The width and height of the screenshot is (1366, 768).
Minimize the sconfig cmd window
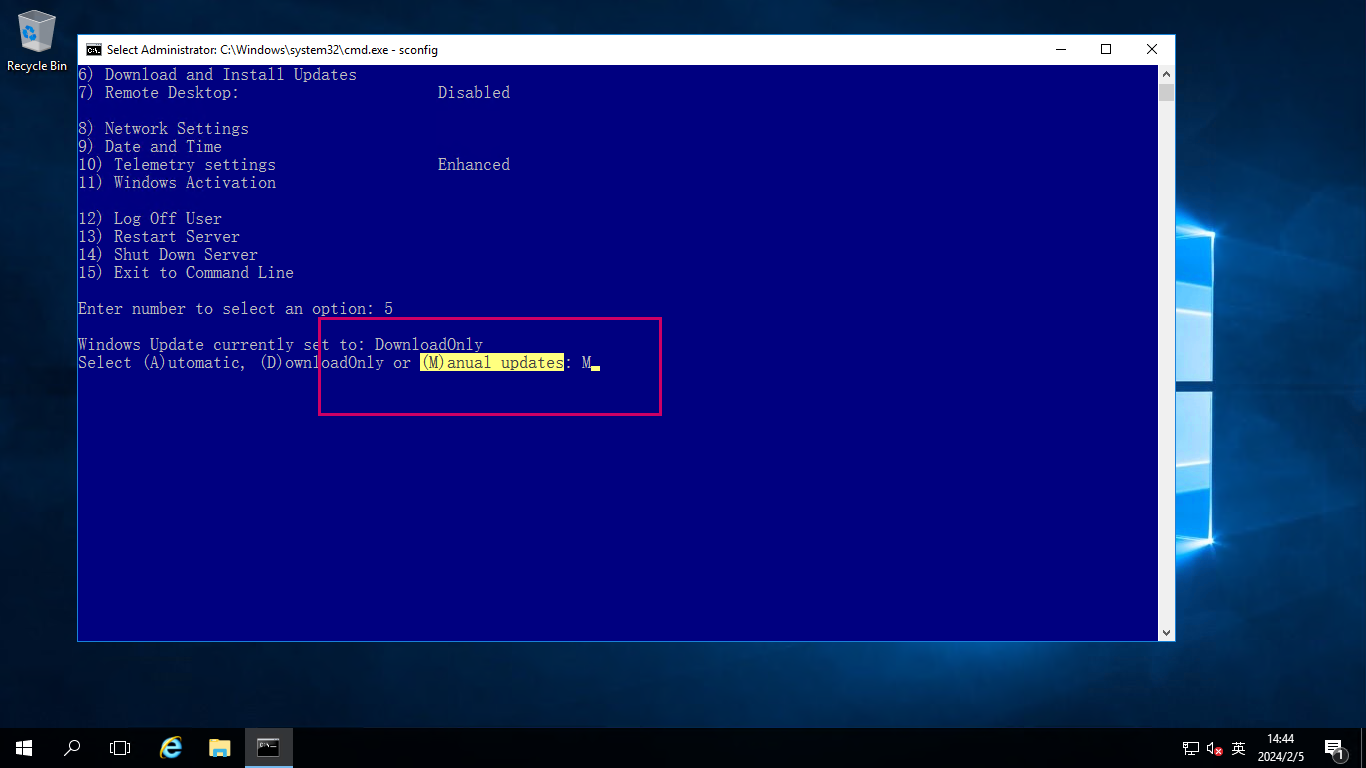pyautogui.click(x=1059, y=49)
